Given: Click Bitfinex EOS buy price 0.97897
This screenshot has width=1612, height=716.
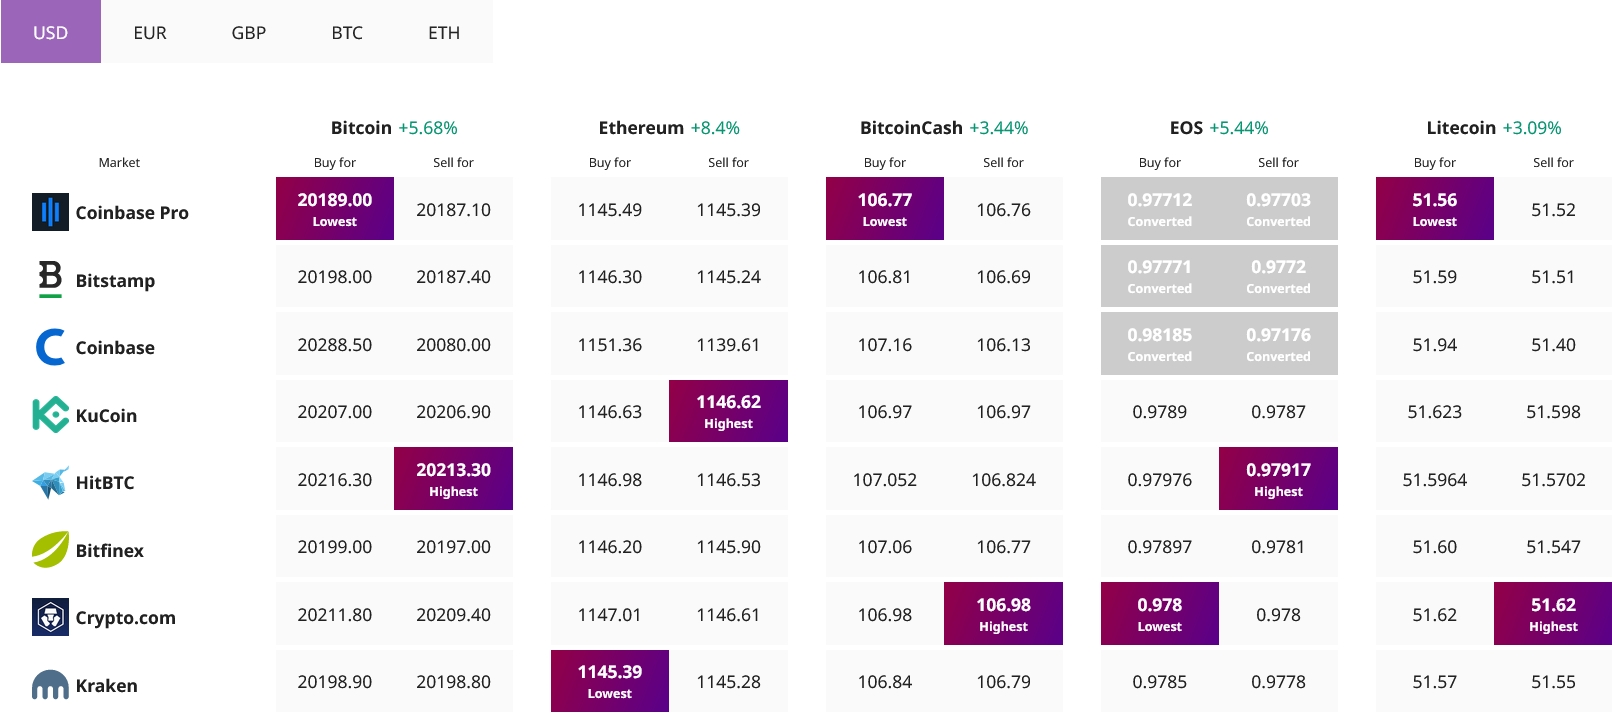Looking at the screenshot, I should (x=1160, y=547).
